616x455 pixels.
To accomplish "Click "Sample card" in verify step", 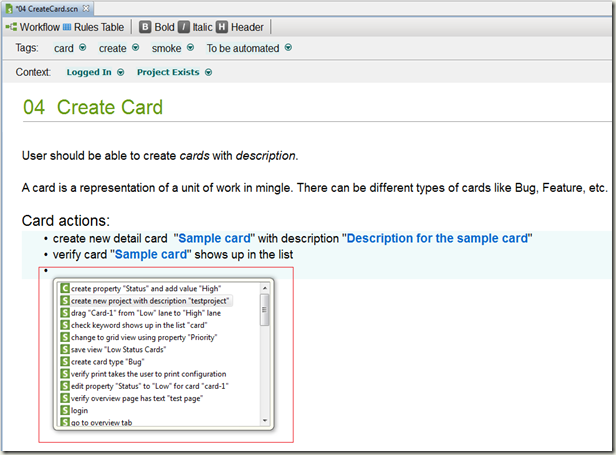I will pos(151,255).
